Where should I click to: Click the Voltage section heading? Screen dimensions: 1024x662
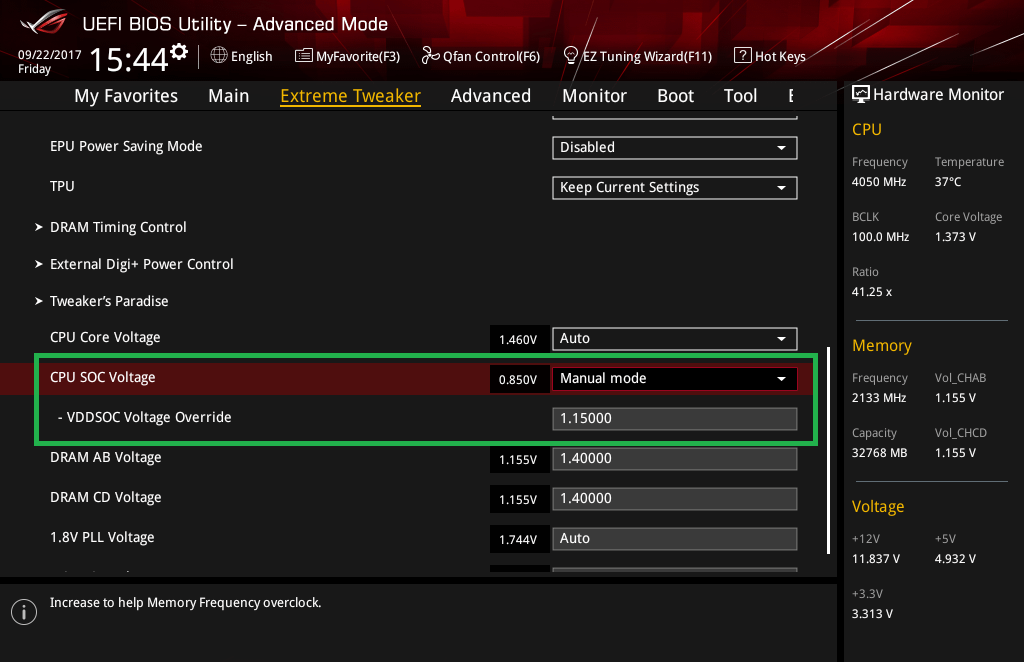[878, 507]
